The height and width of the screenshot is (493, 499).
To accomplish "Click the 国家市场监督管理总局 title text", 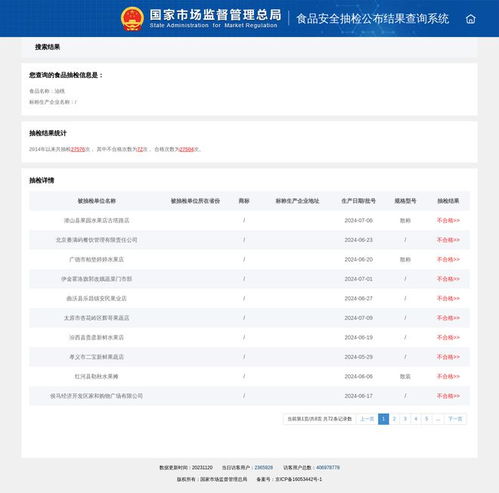I will click(x=215, y=15).
